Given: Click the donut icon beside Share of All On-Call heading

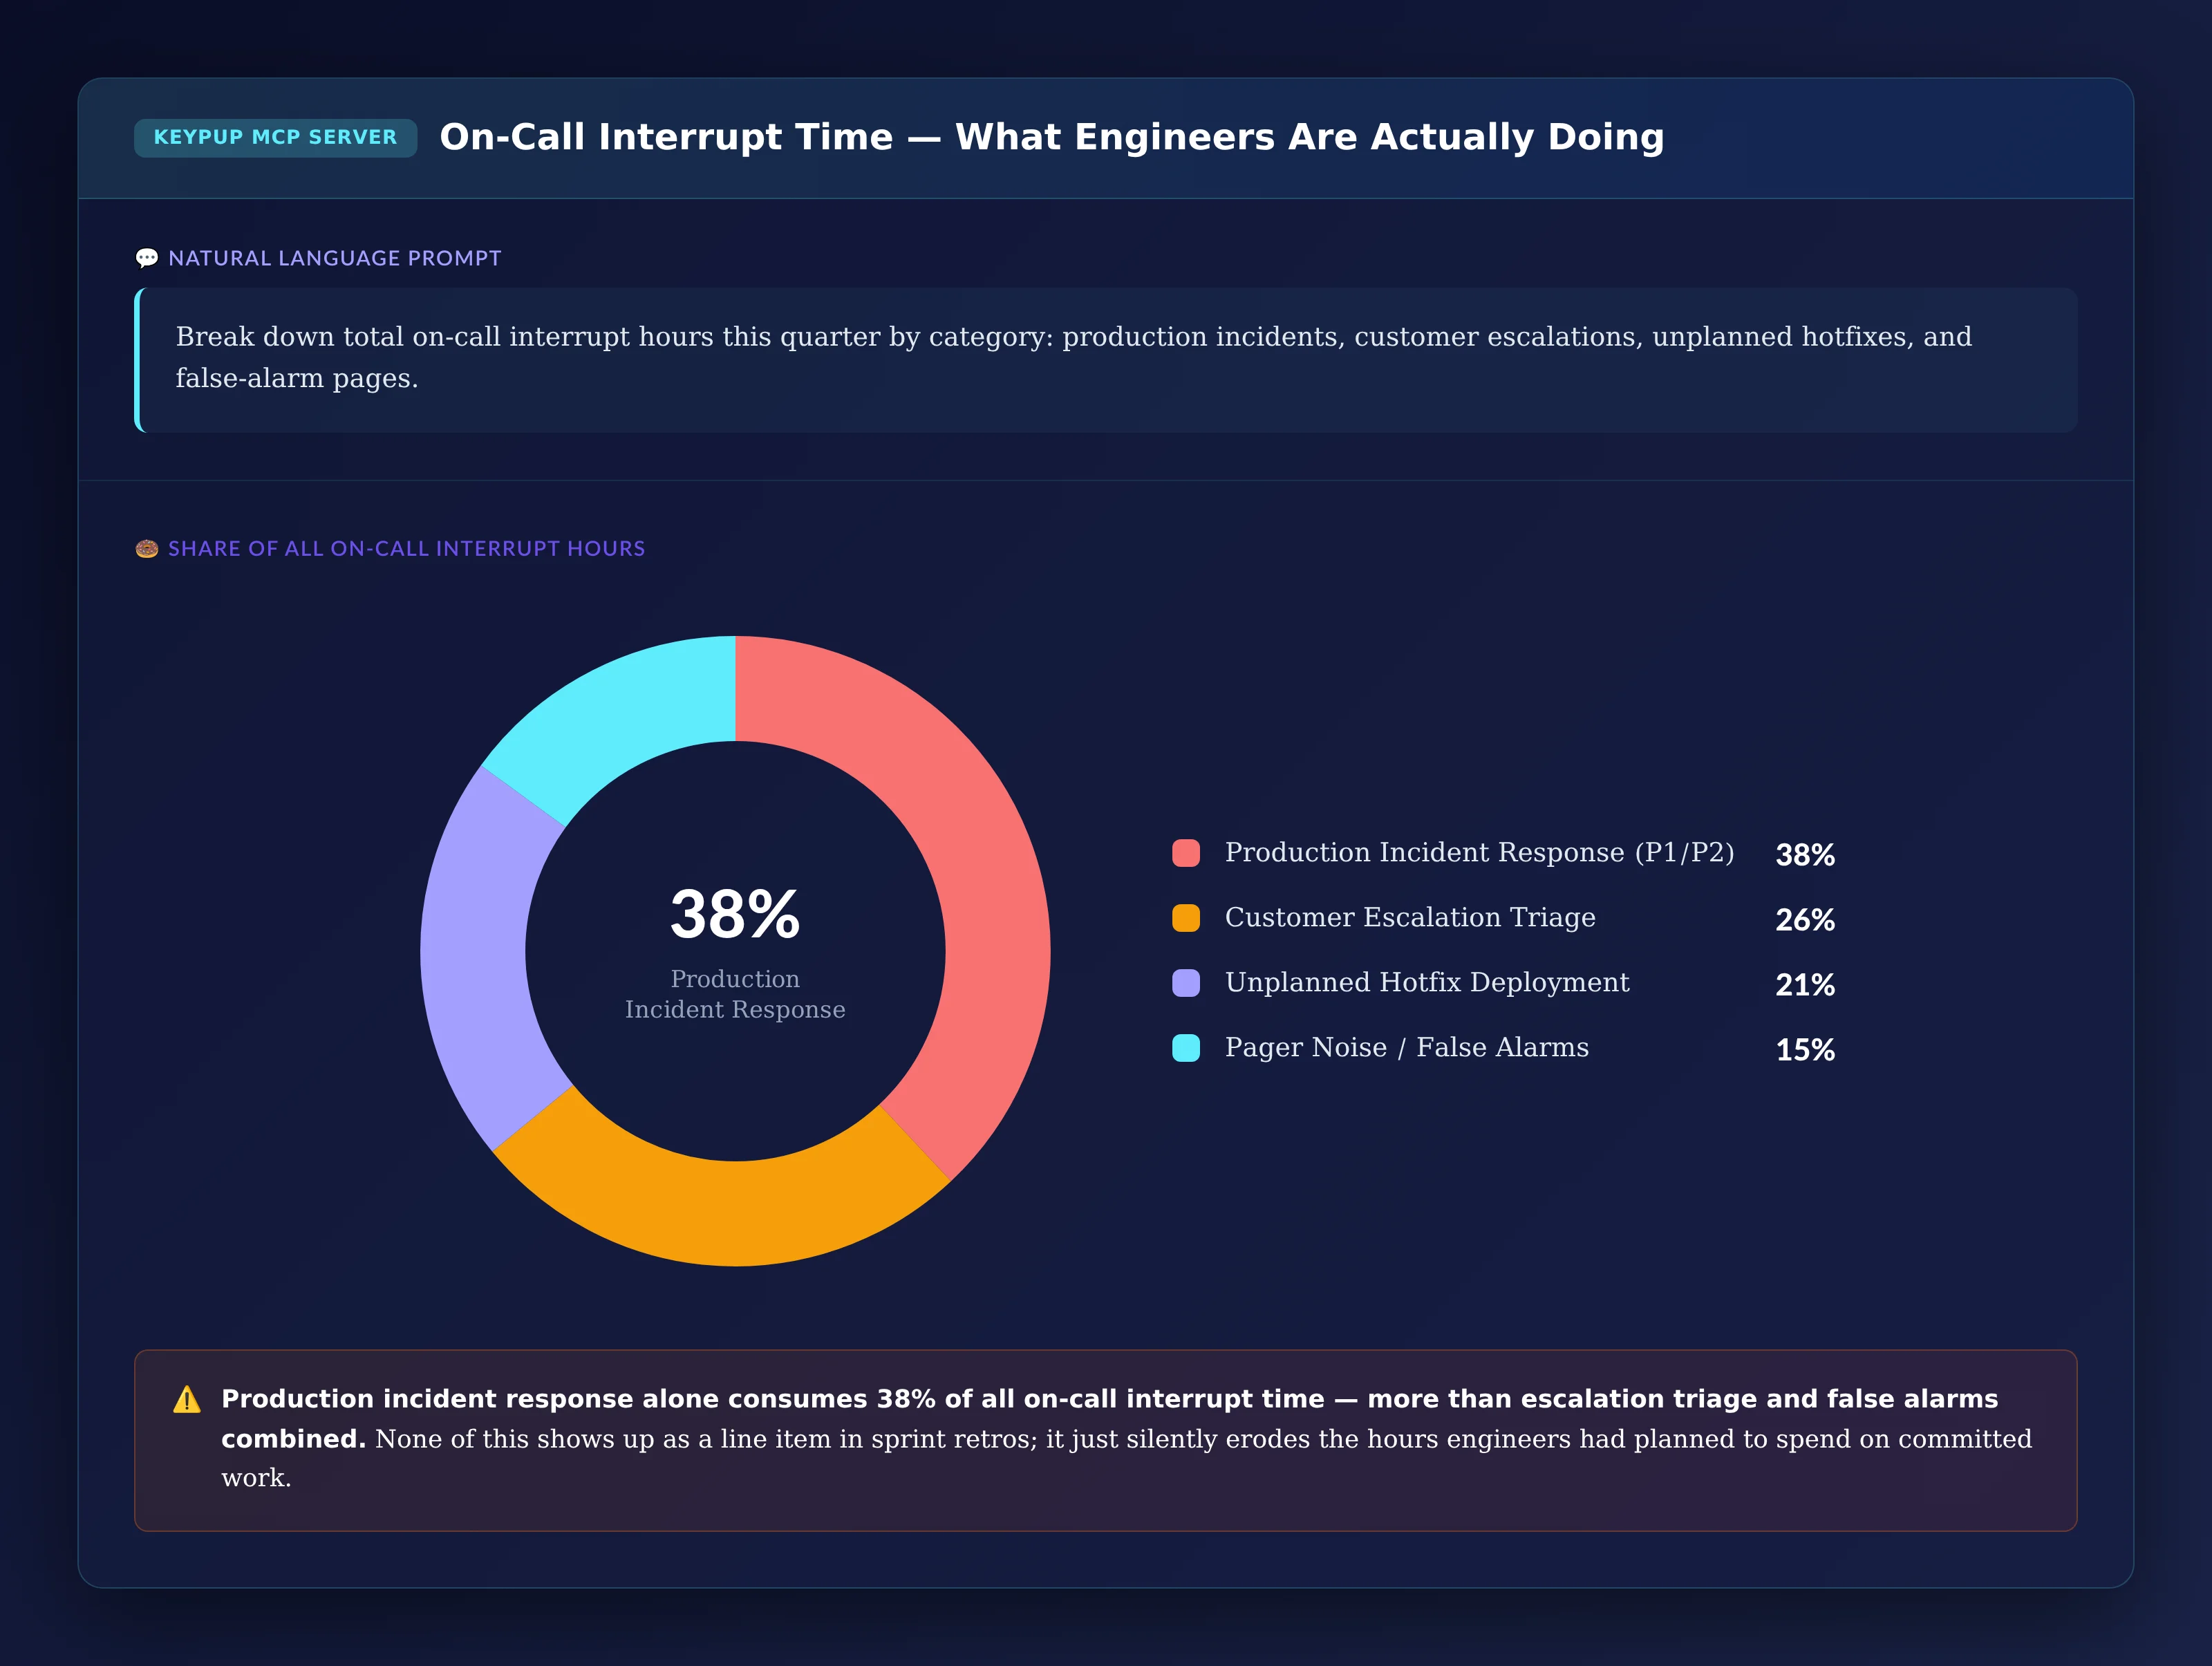Looking at the screenshot, I should (147, 549).
